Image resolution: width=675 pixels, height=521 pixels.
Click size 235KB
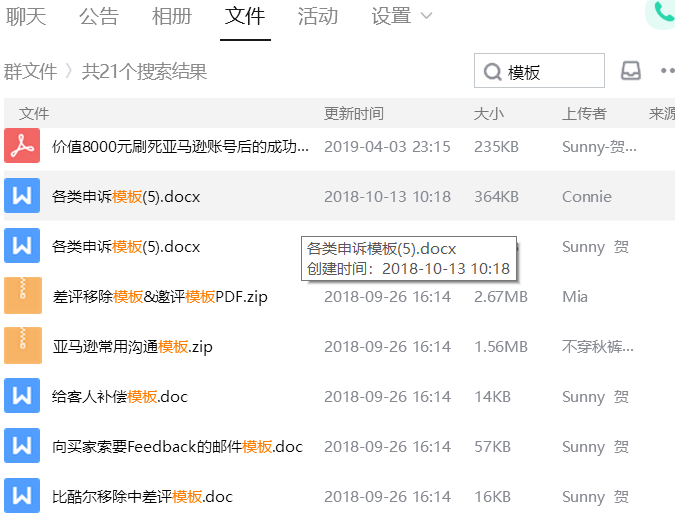tap(496, 147)
